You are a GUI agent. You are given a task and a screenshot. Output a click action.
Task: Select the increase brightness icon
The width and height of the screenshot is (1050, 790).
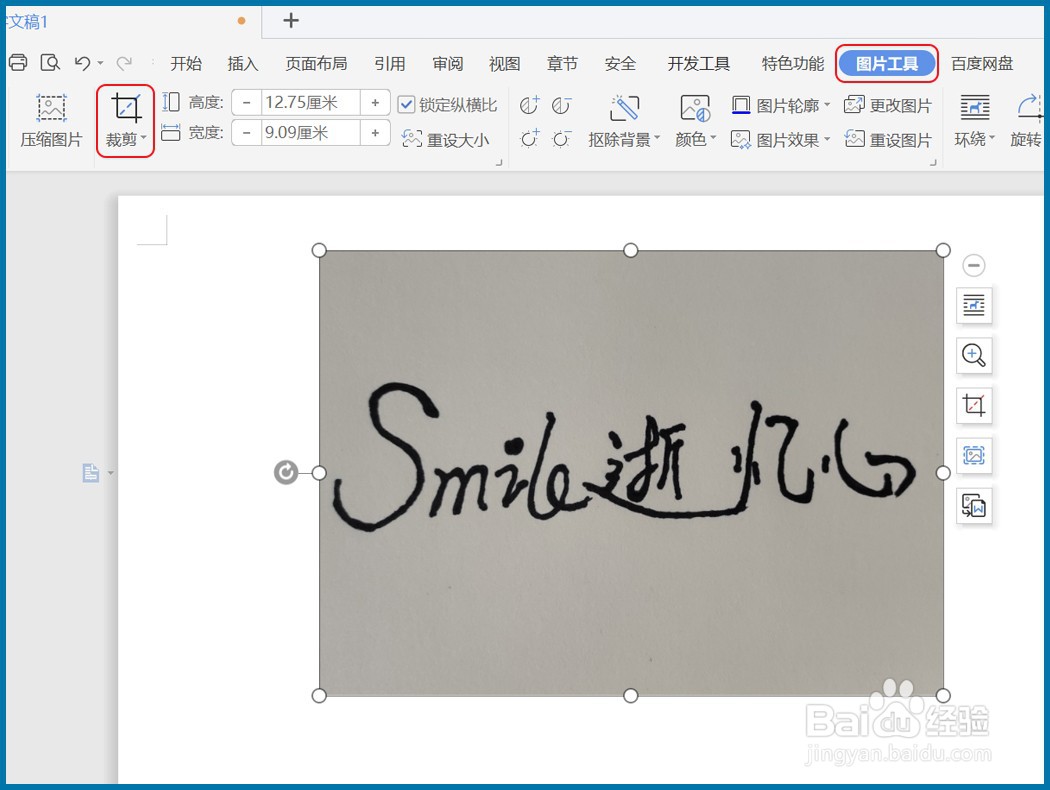530,139
